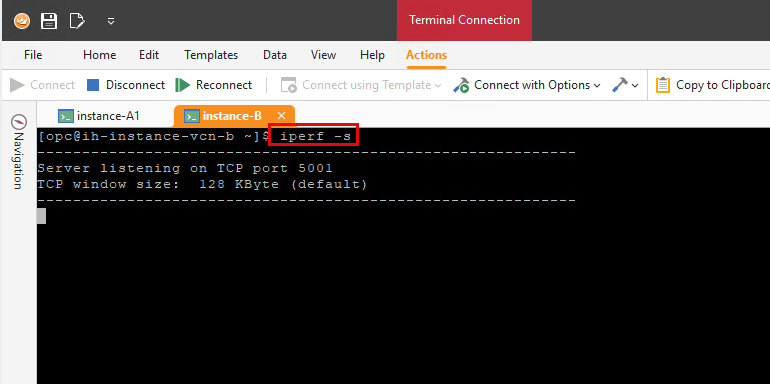Click the Reconnect button

pyautogui.click(x=214, y=85)
